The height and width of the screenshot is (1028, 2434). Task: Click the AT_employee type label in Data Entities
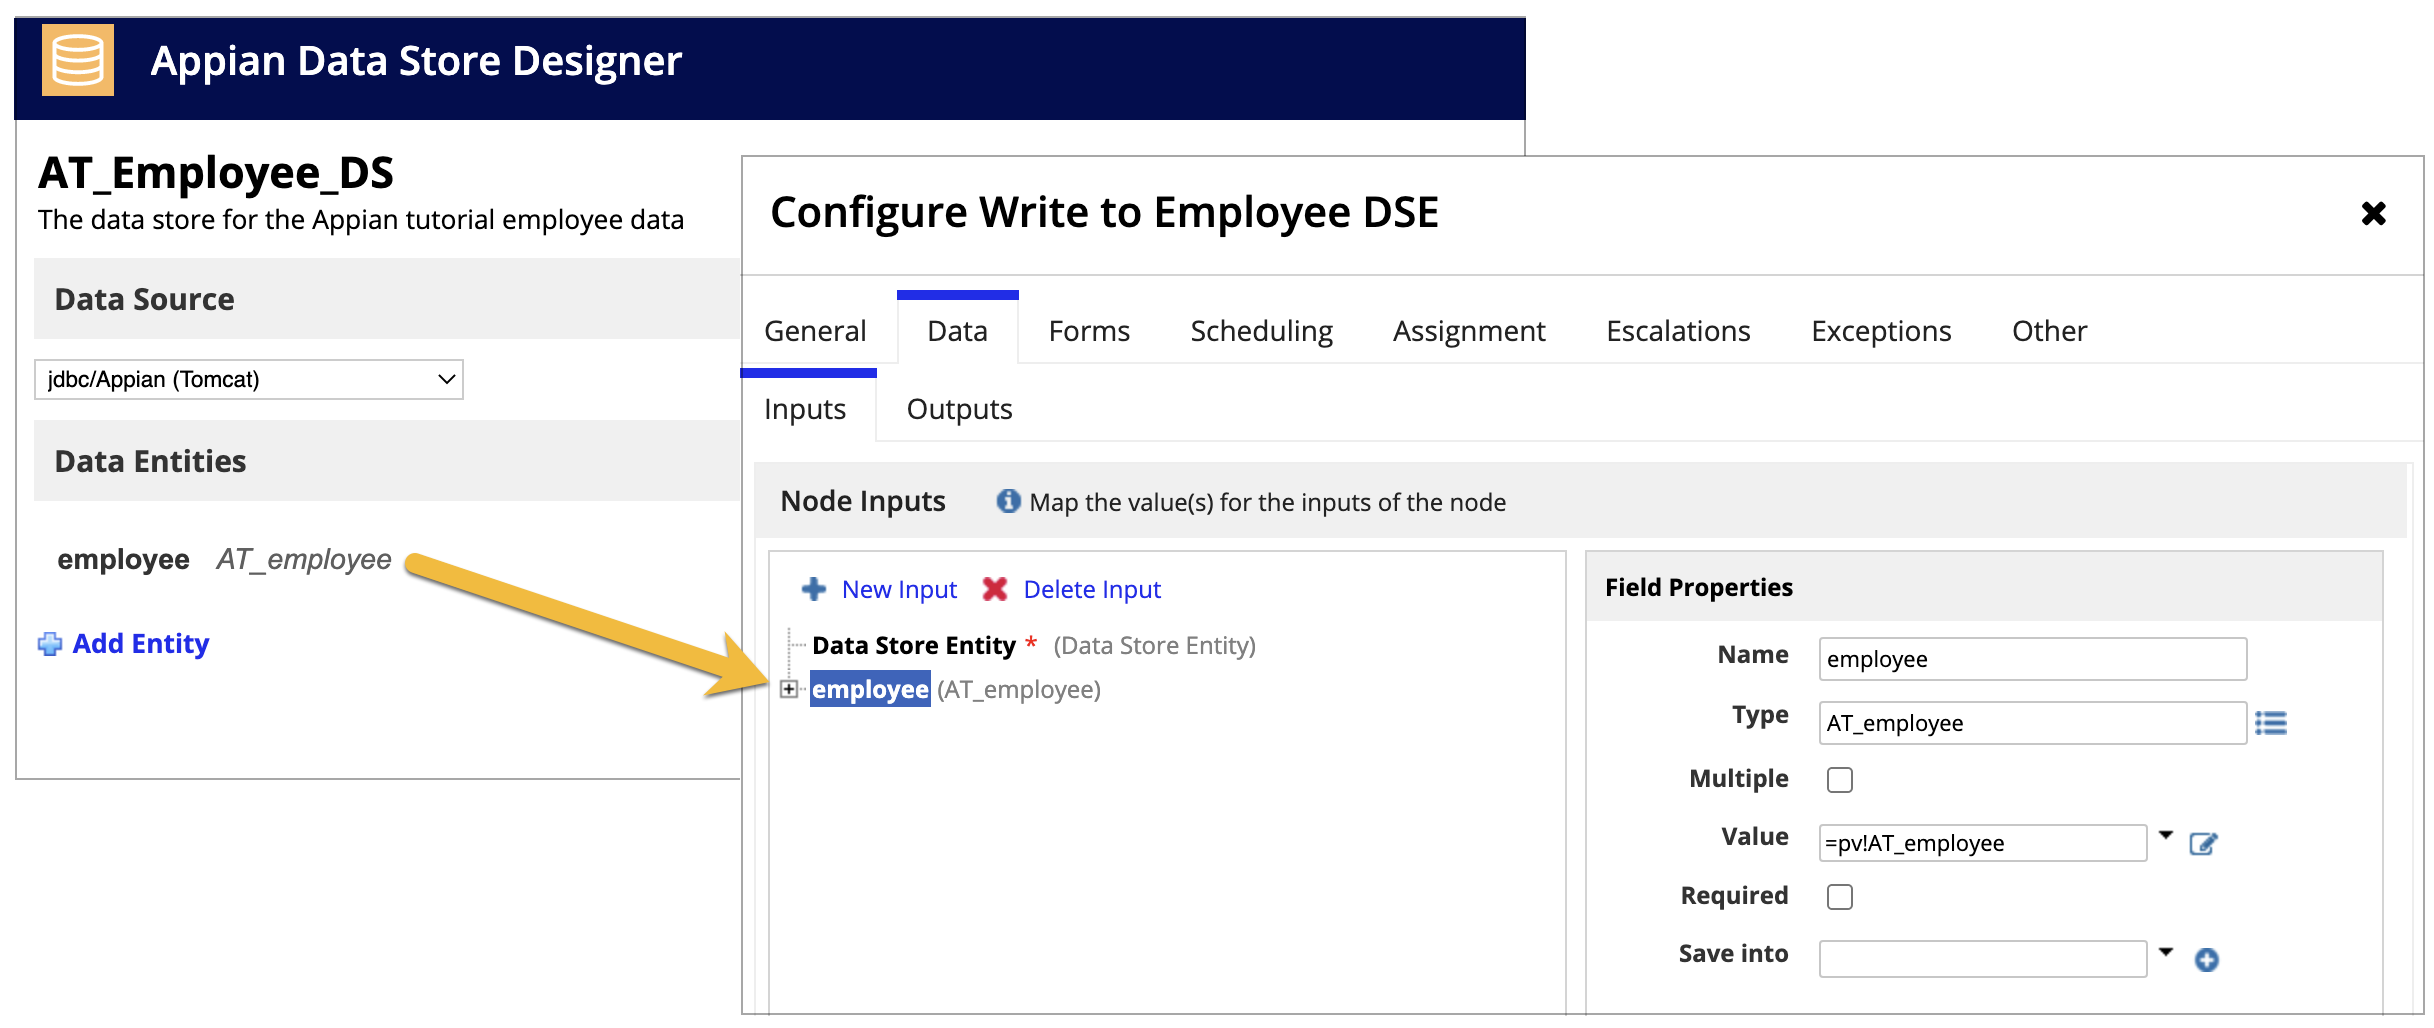(304, 559)
